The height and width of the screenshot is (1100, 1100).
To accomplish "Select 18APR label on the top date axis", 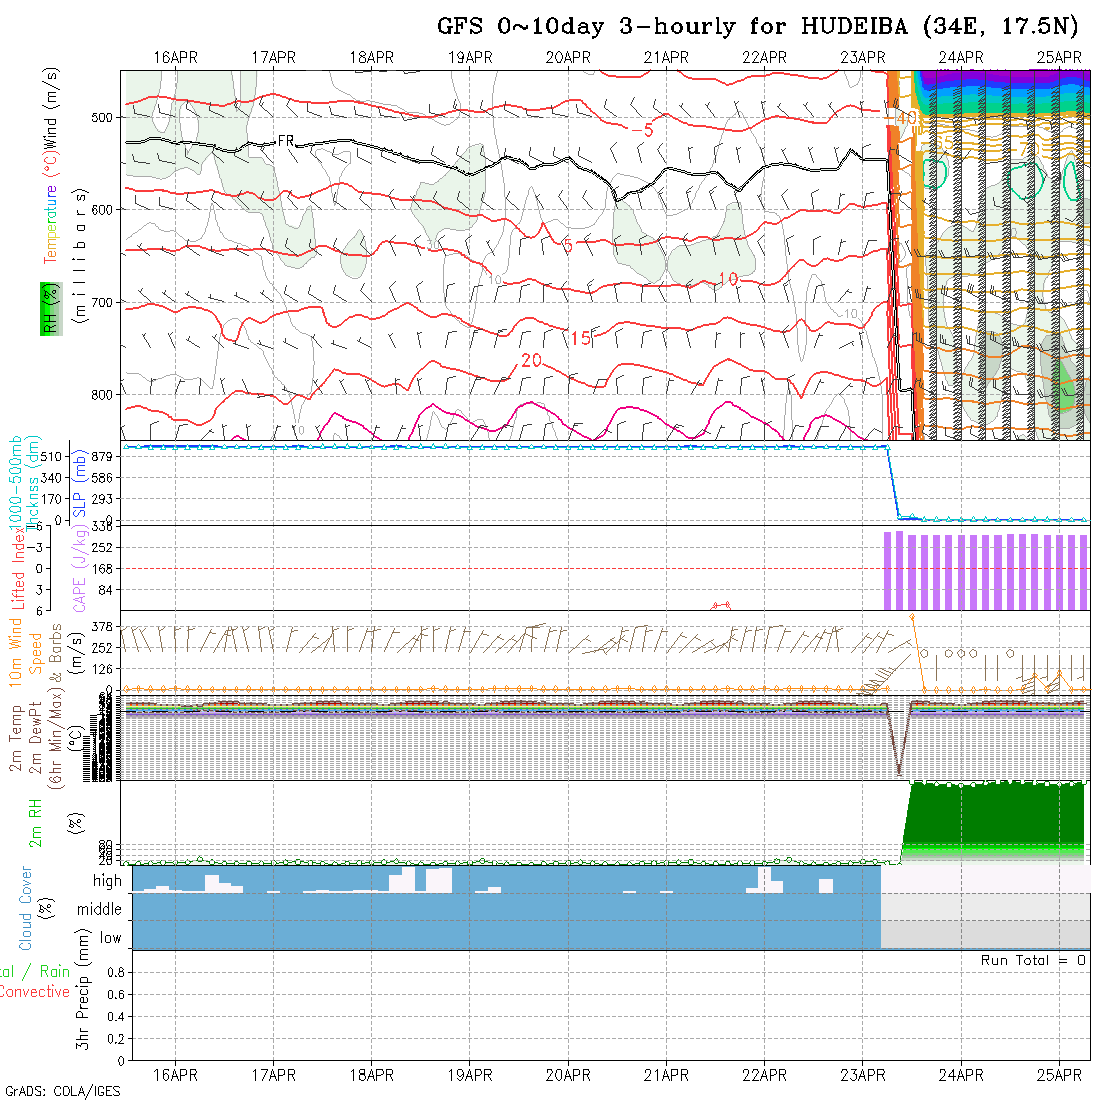I will pyautogui.click(x=372, y=58).
